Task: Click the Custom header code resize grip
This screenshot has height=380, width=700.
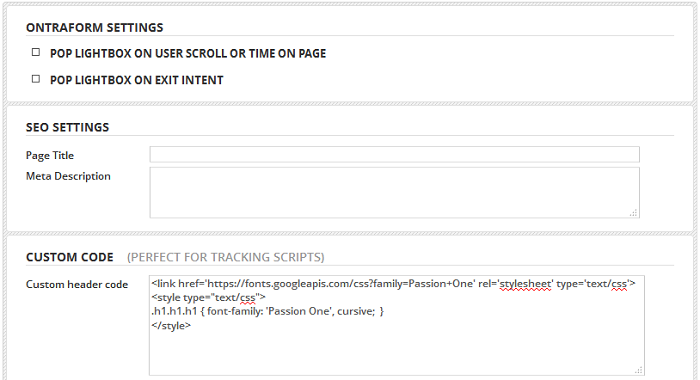Action: [x=639, y=370]
